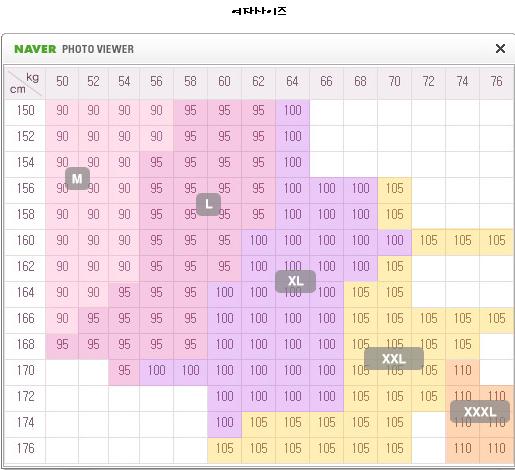The width and height of the screenshot is (515, 470).
Task: Click the PHOTO VIEWER title text
Action: (x=98, y=49)
